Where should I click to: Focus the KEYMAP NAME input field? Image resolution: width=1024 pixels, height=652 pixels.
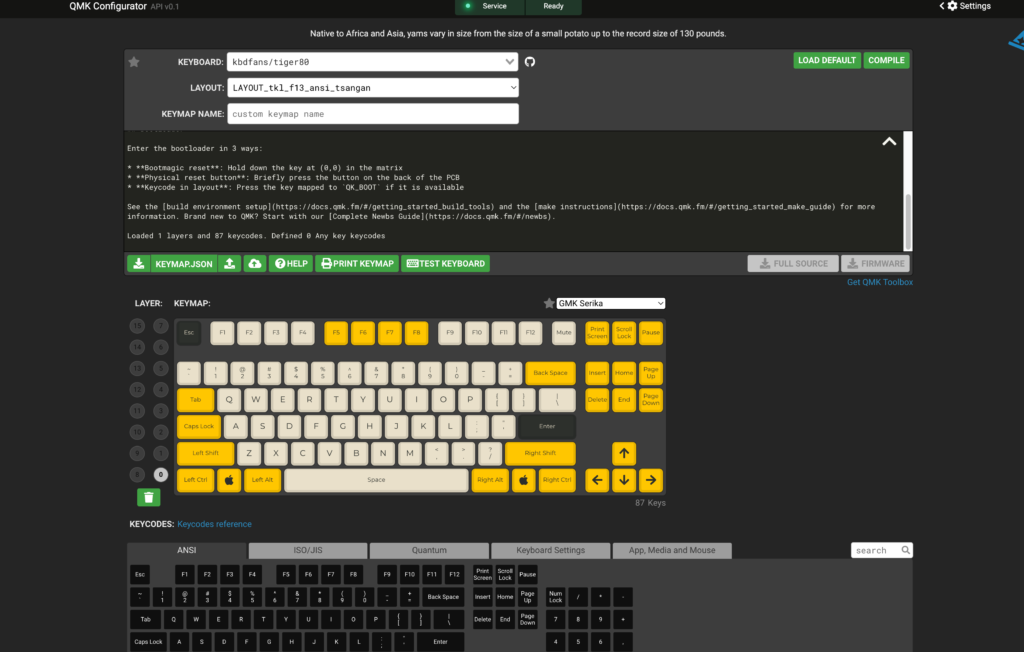(x=372, y=114)
